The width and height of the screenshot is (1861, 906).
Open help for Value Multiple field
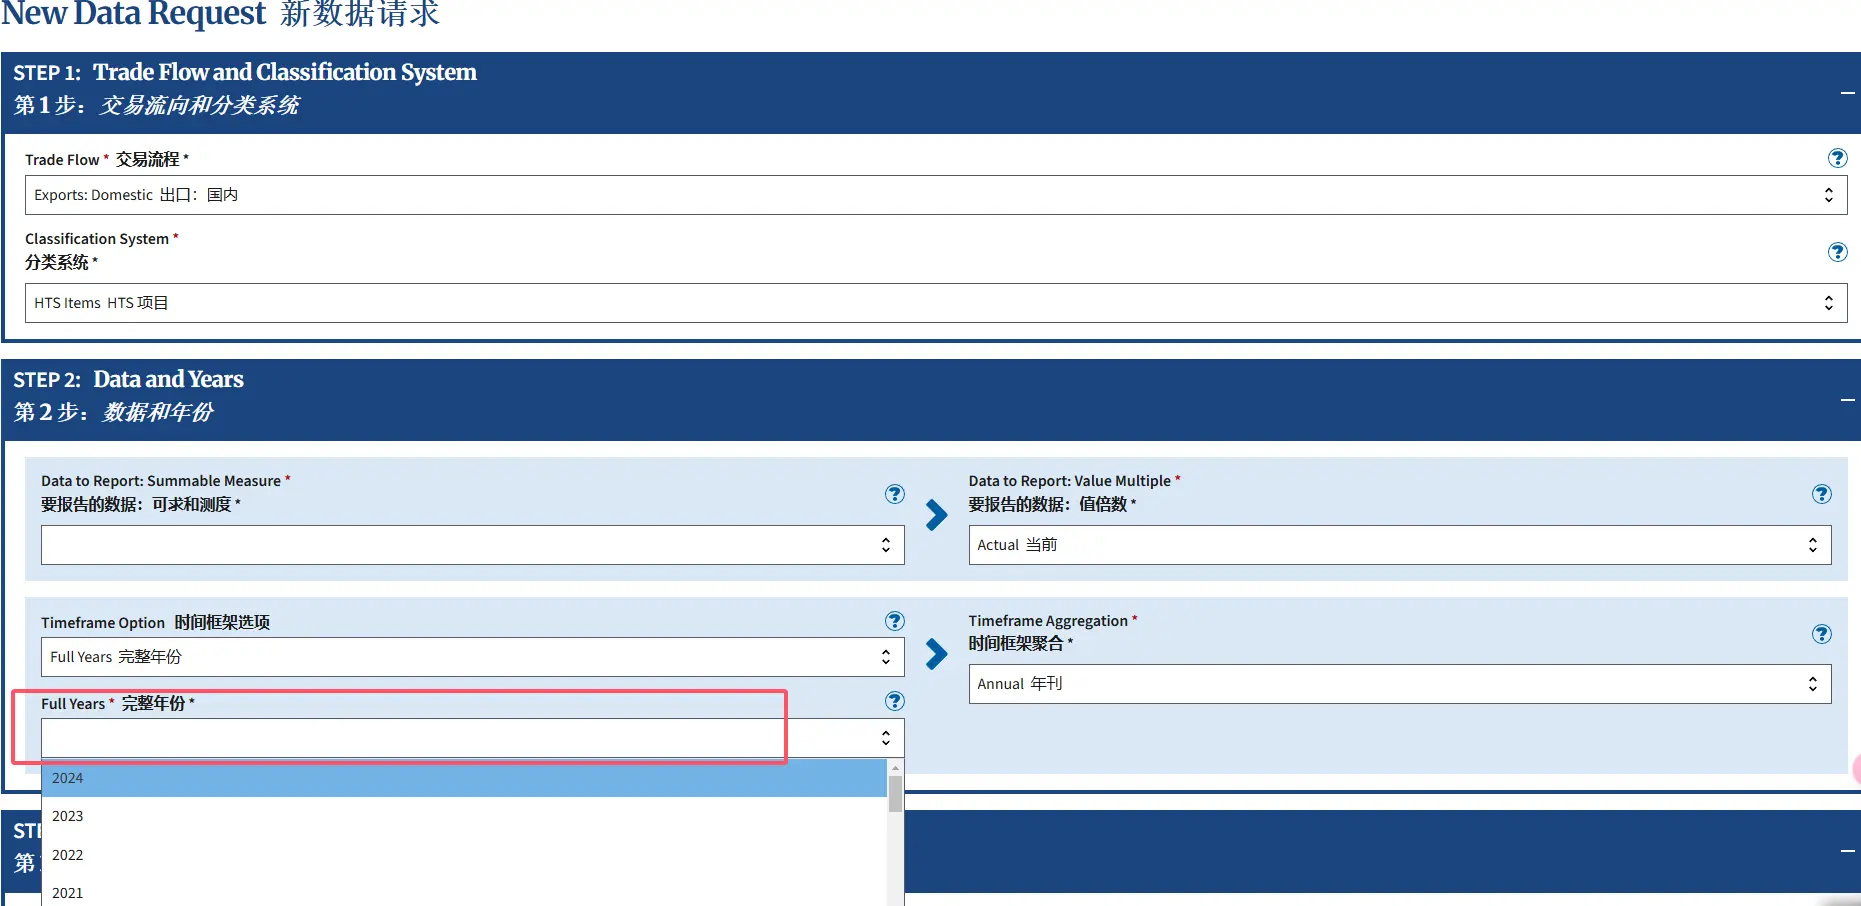coord(1821,494)
